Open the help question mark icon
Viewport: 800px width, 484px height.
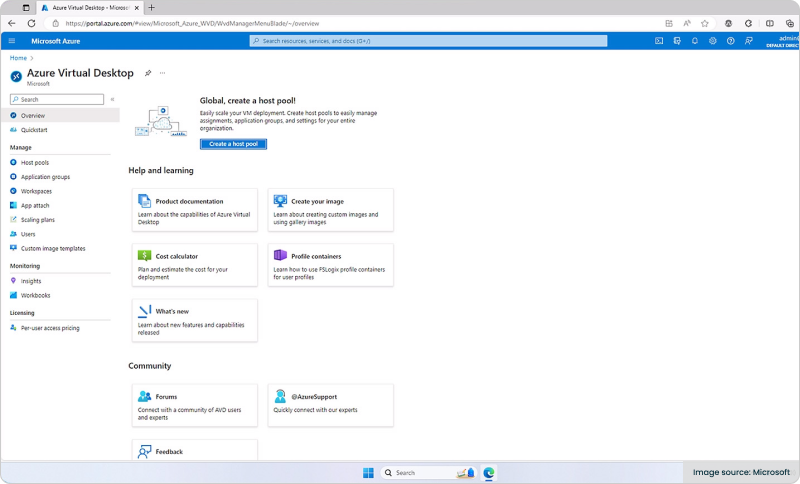tap(731, 41)
